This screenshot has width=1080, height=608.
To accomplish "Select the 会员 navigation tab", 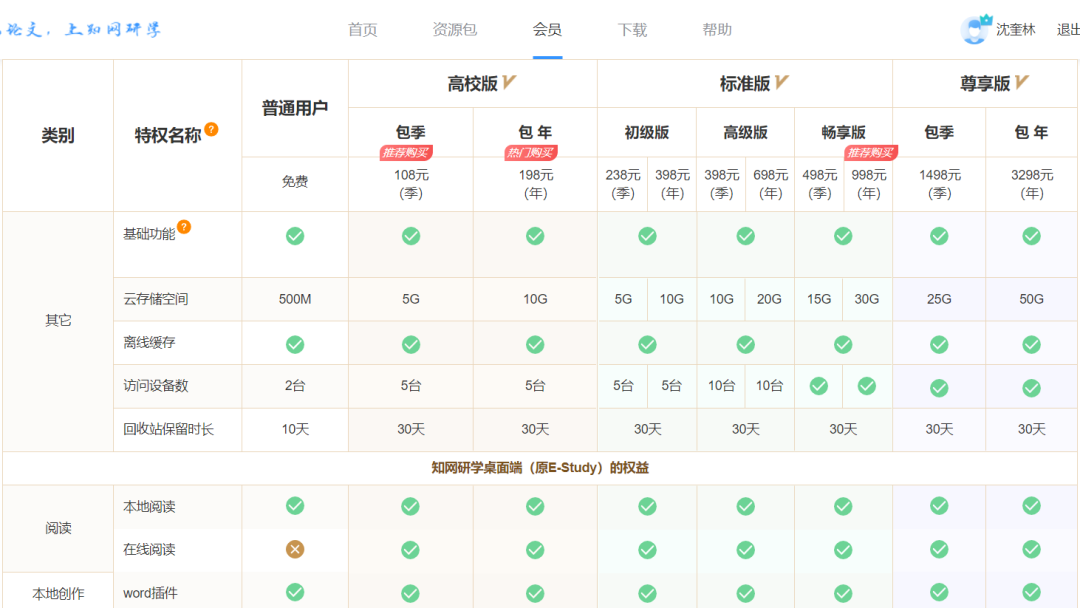I will tap(547, 30).
